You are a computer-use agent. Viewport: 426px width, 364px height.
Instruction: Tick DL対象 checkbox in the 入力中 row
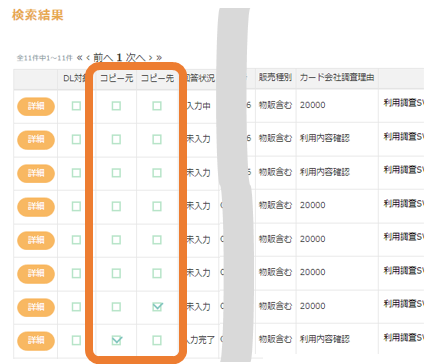(x=76, y=106)
